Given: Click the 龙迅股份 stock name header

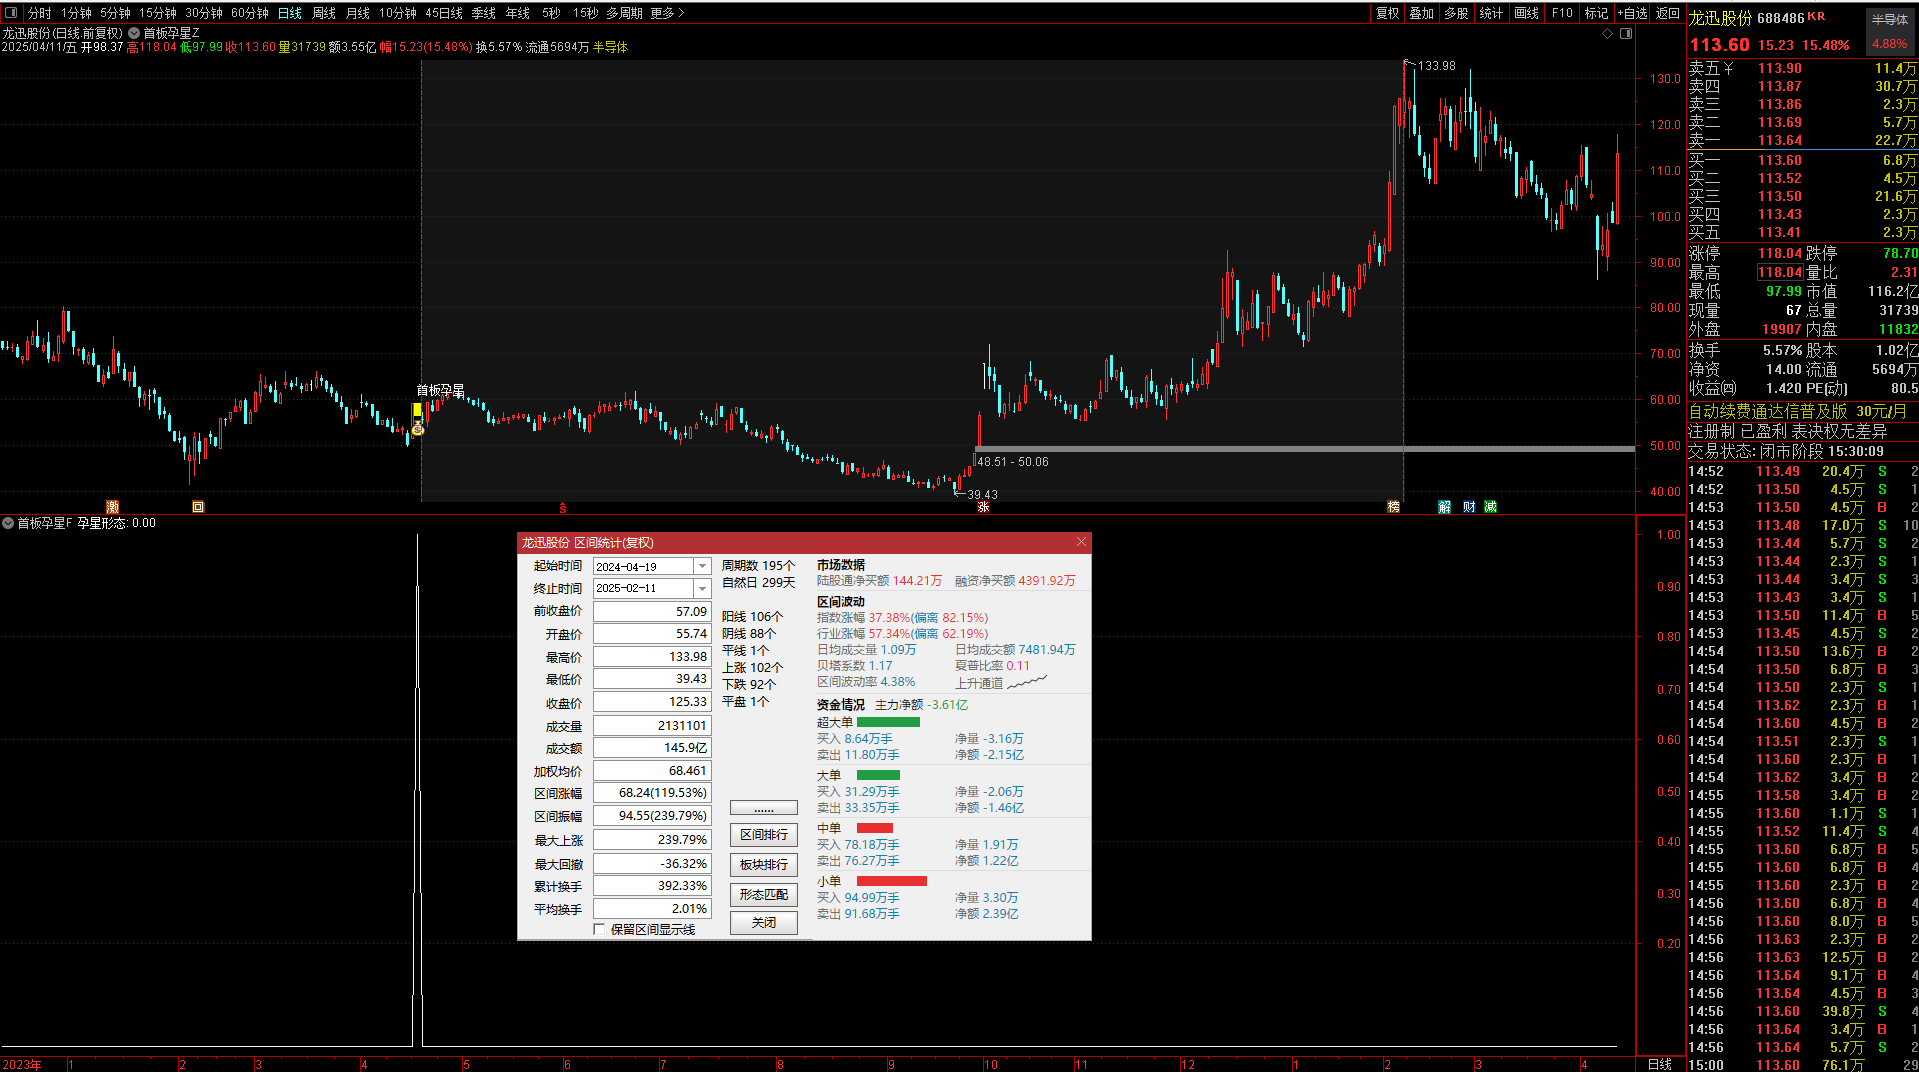Looking at the screenshot, I should [1720, 18].
